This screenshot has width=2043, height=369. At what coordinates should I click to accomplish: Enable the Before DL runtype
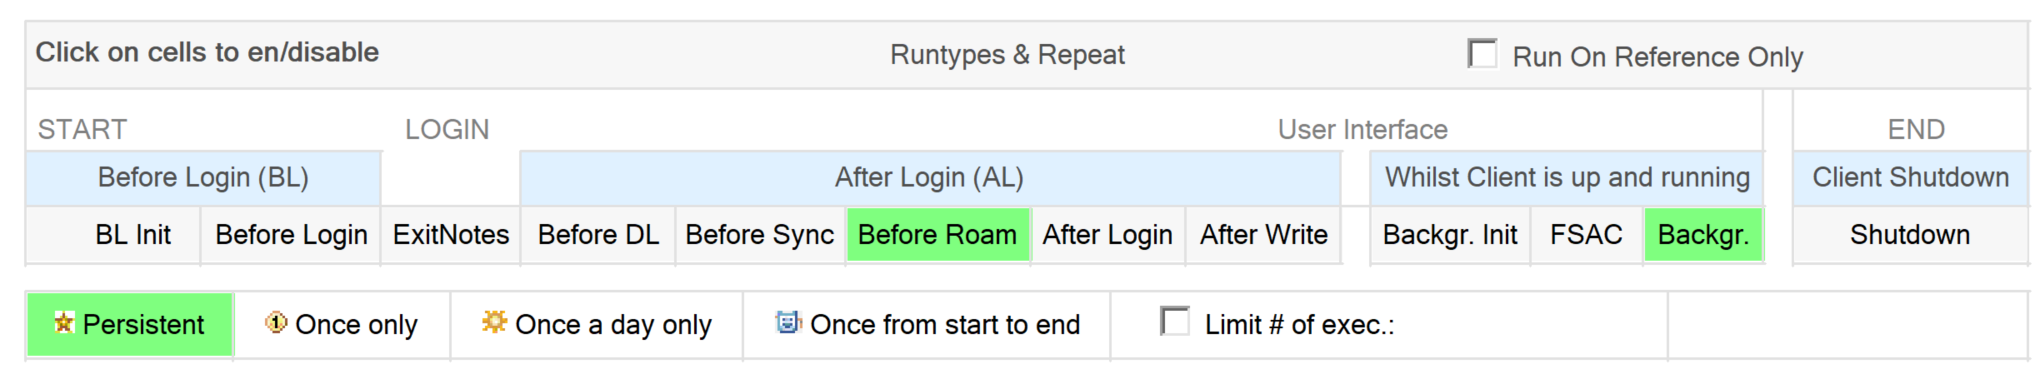[x=598, y=235]
